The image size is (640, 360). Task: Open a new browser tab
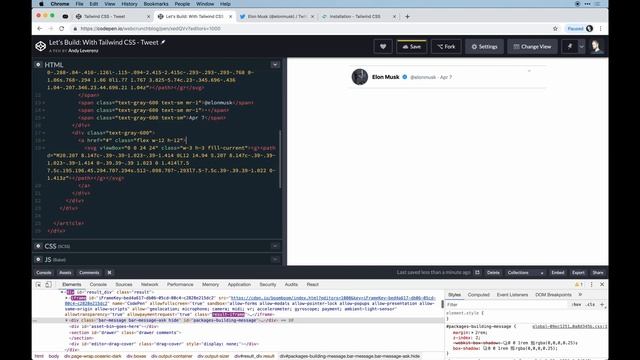407,17
